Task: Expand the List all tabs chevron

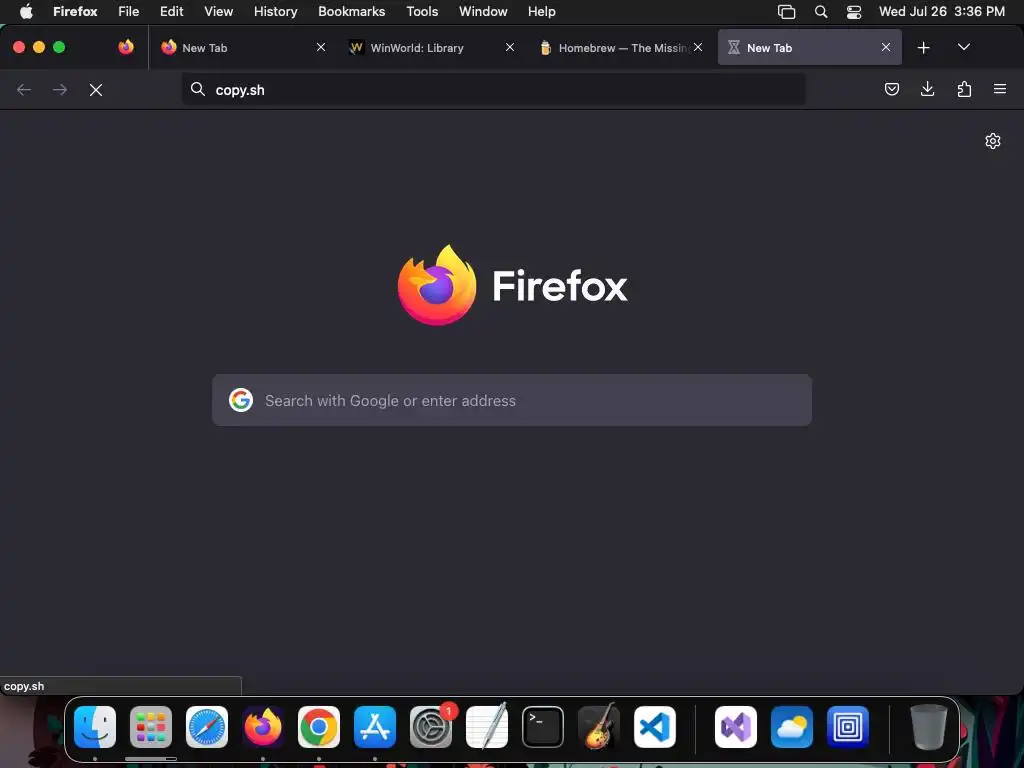Action: coord(963,47)
